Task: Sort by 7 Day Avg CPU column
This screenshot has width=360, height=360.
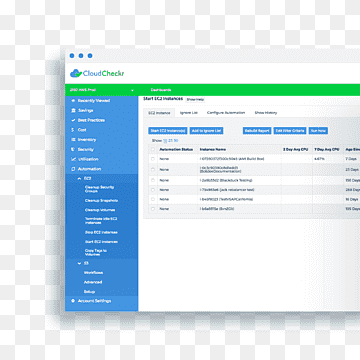Action: (x=327, y=149)
